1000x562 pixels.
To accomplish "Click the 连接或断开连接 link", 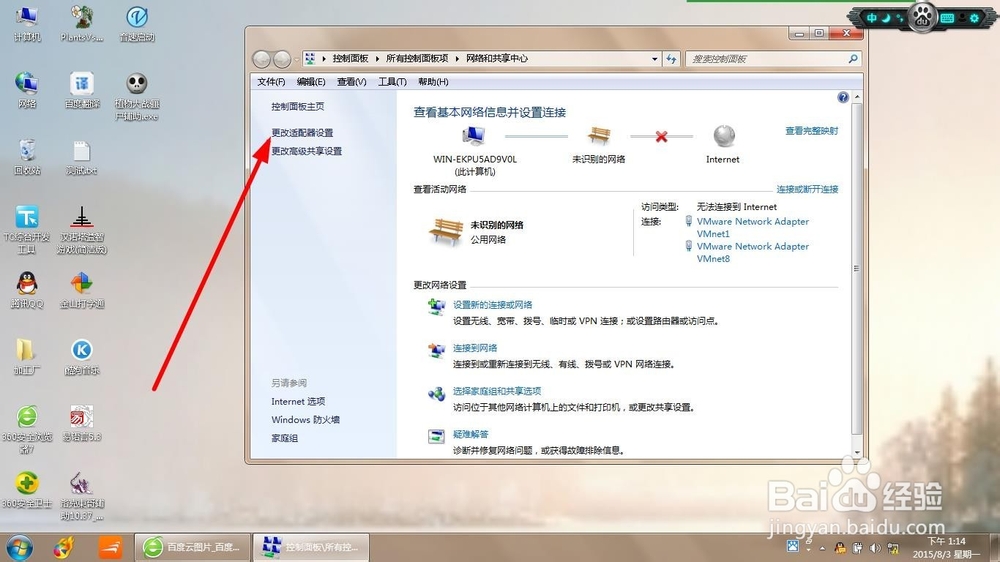I will [x=807, y=189].
